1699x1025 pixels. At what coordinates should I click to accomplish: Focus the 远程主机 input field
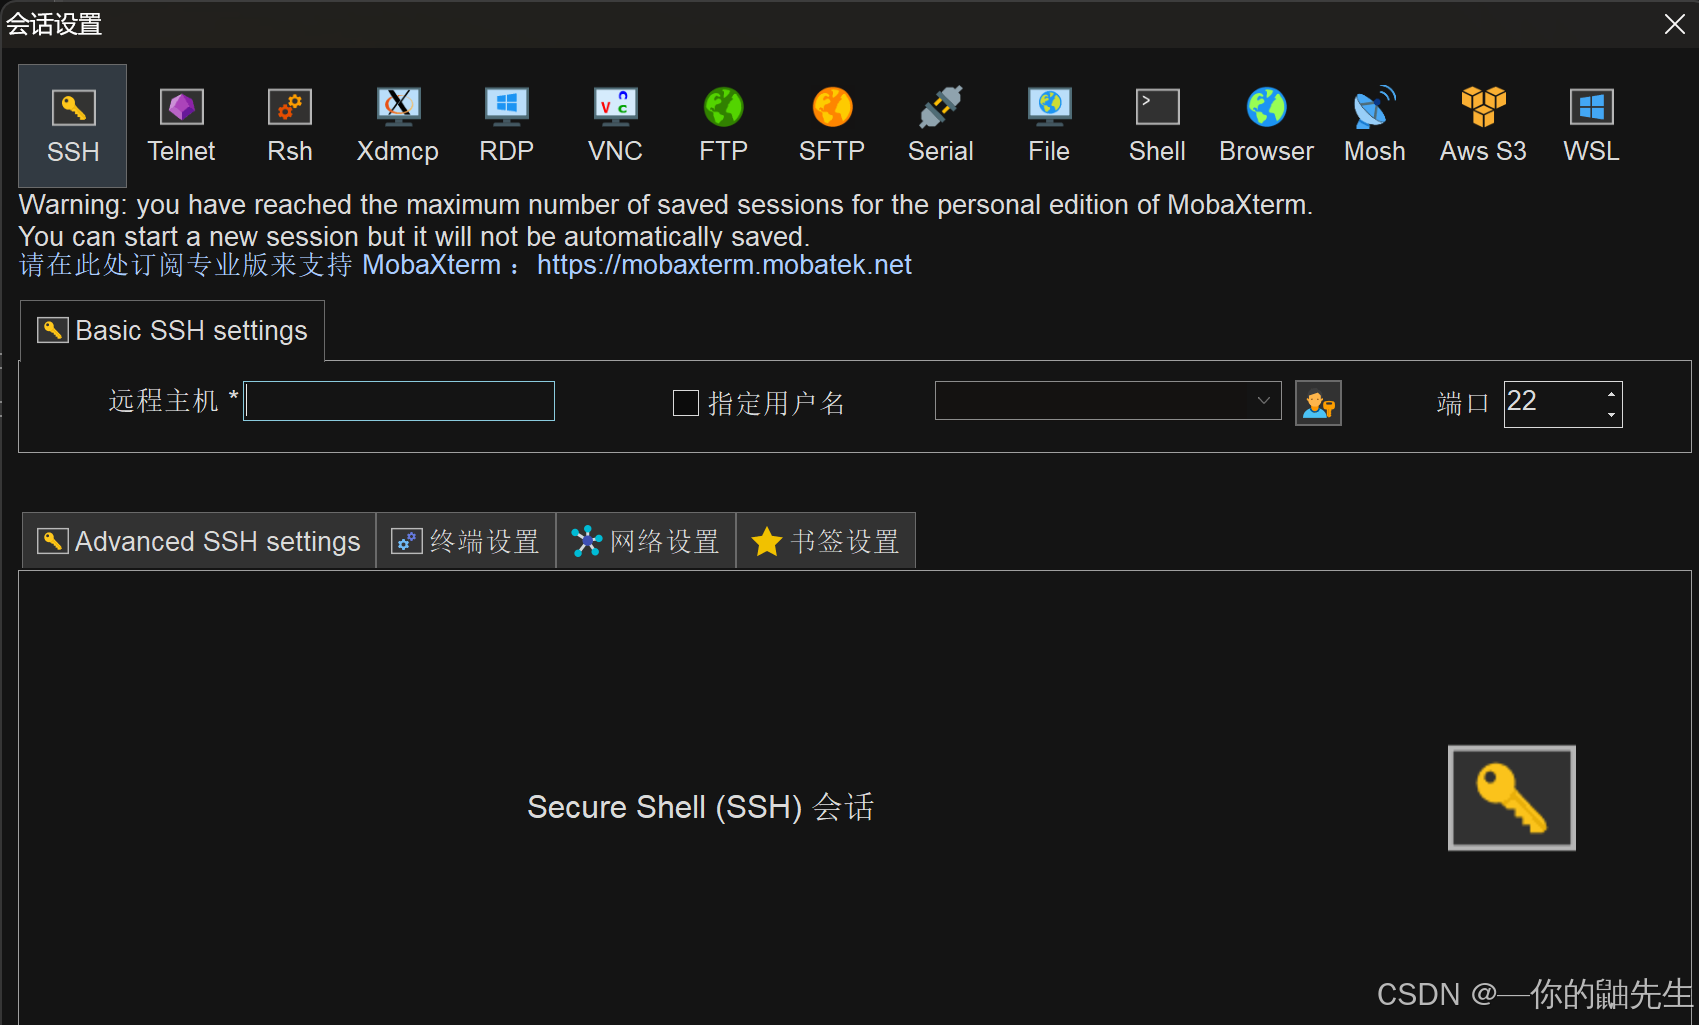399,401
